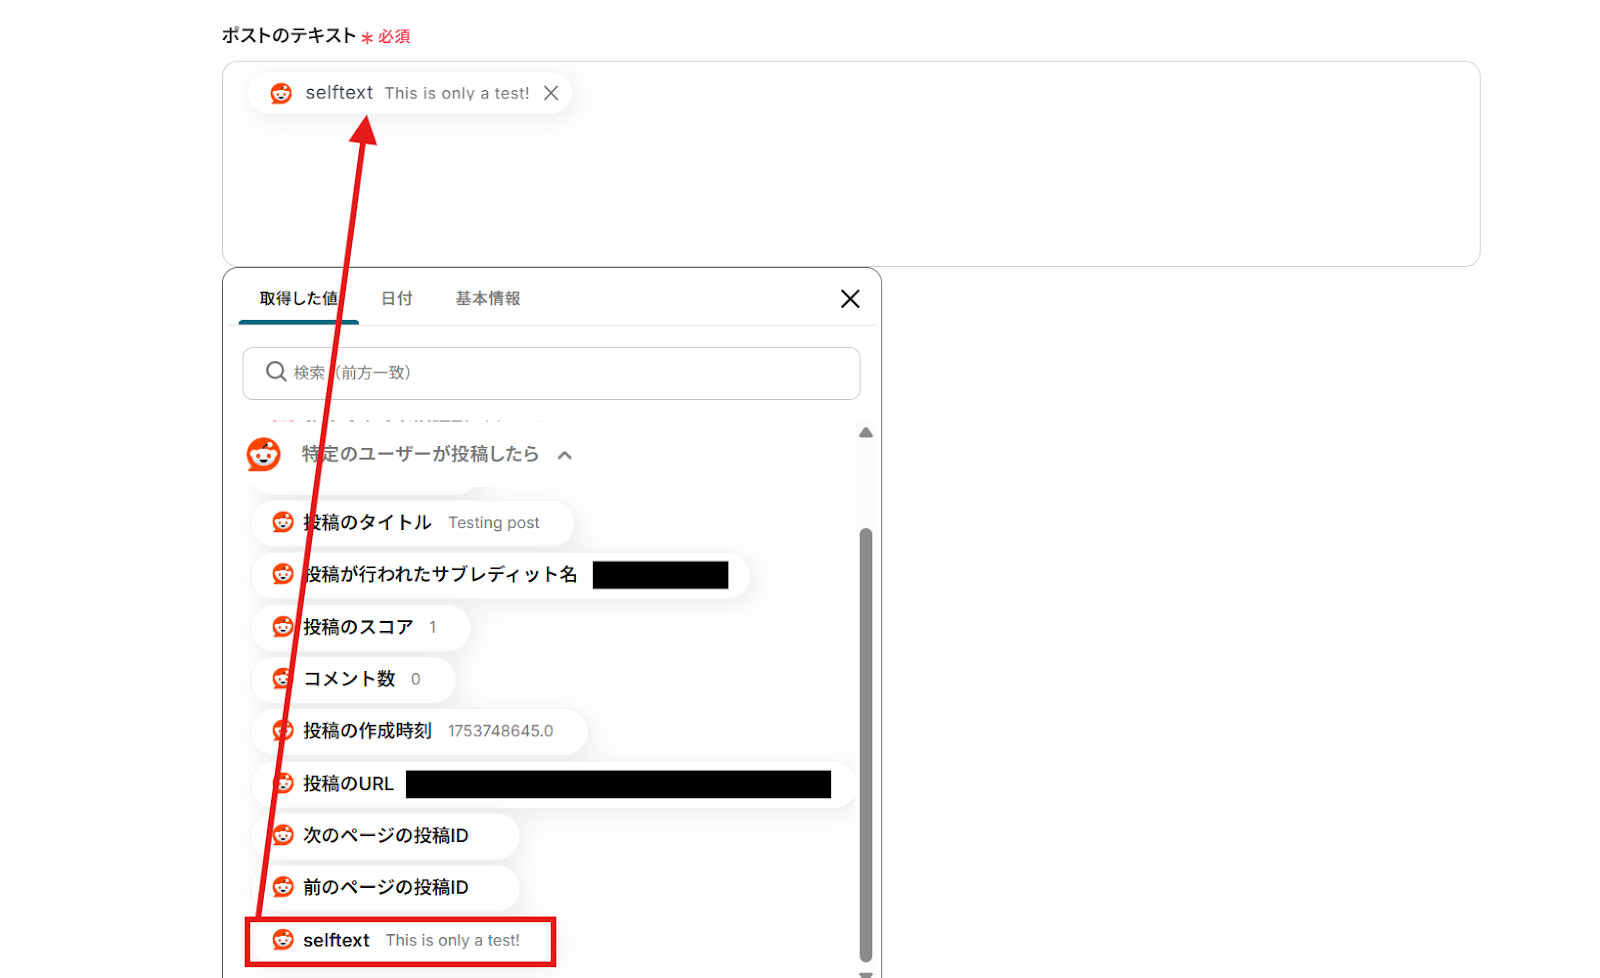Open the 日付 tab

click(x=397, y=298)
